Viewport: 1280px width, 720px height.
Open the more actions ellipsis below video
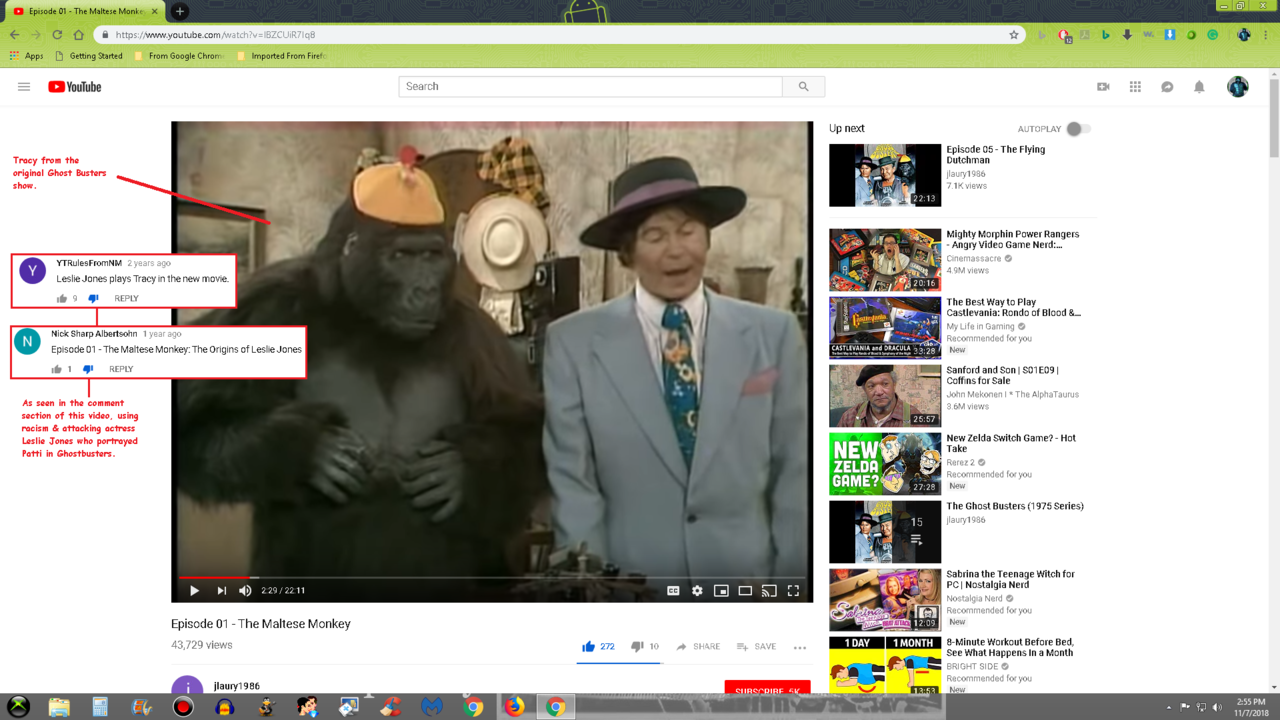point(800,647)
